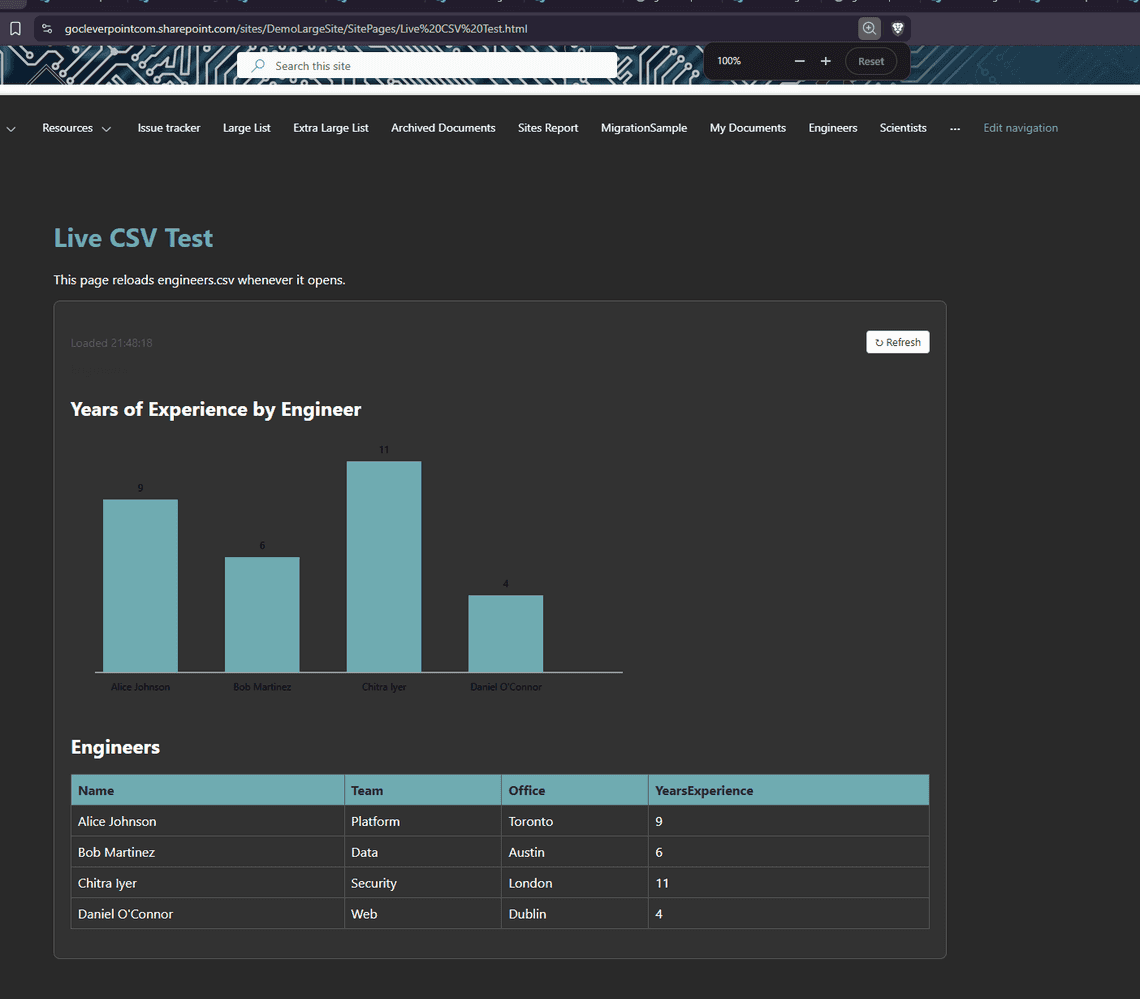Click the Austin office cell
Viewport: 1140px width, 999px height.
(574, 852)
